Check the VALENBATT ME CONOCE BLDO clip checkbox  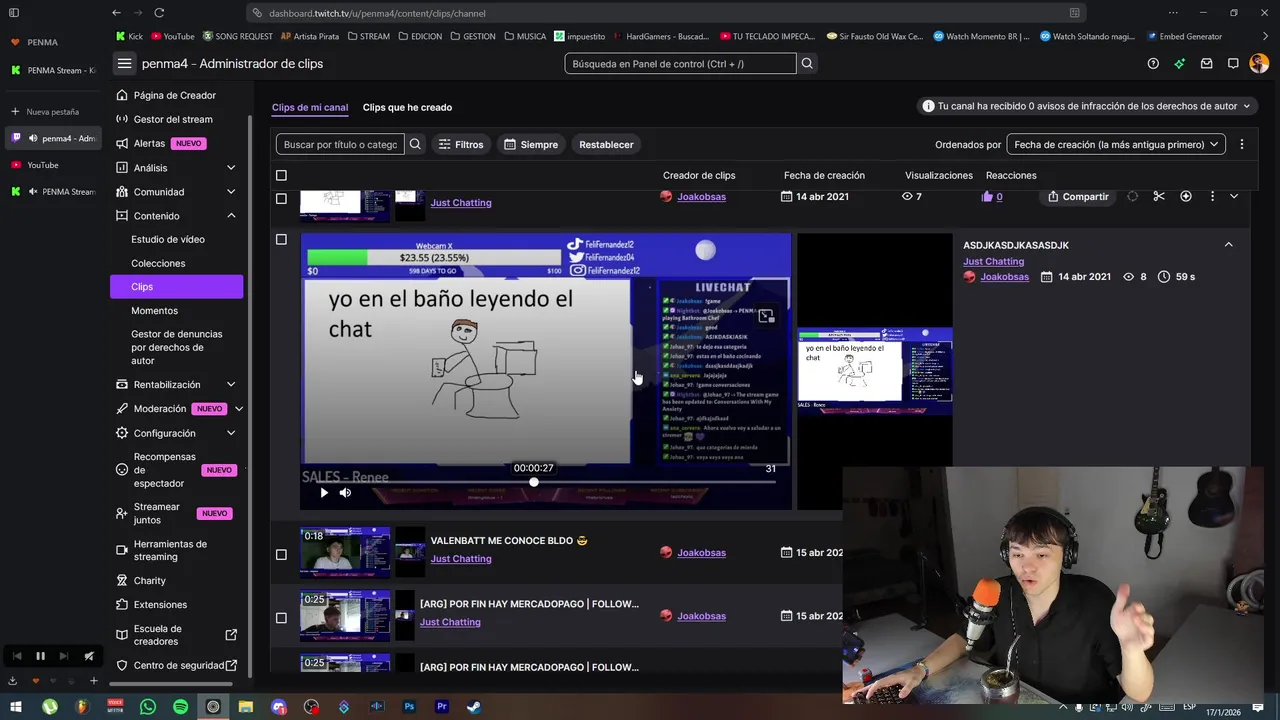pos(281,554)
